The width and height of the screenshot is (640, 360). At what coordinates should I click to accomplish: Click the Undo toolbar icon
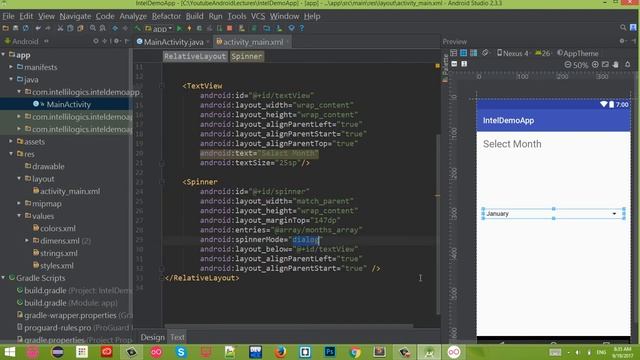[38, 29]
